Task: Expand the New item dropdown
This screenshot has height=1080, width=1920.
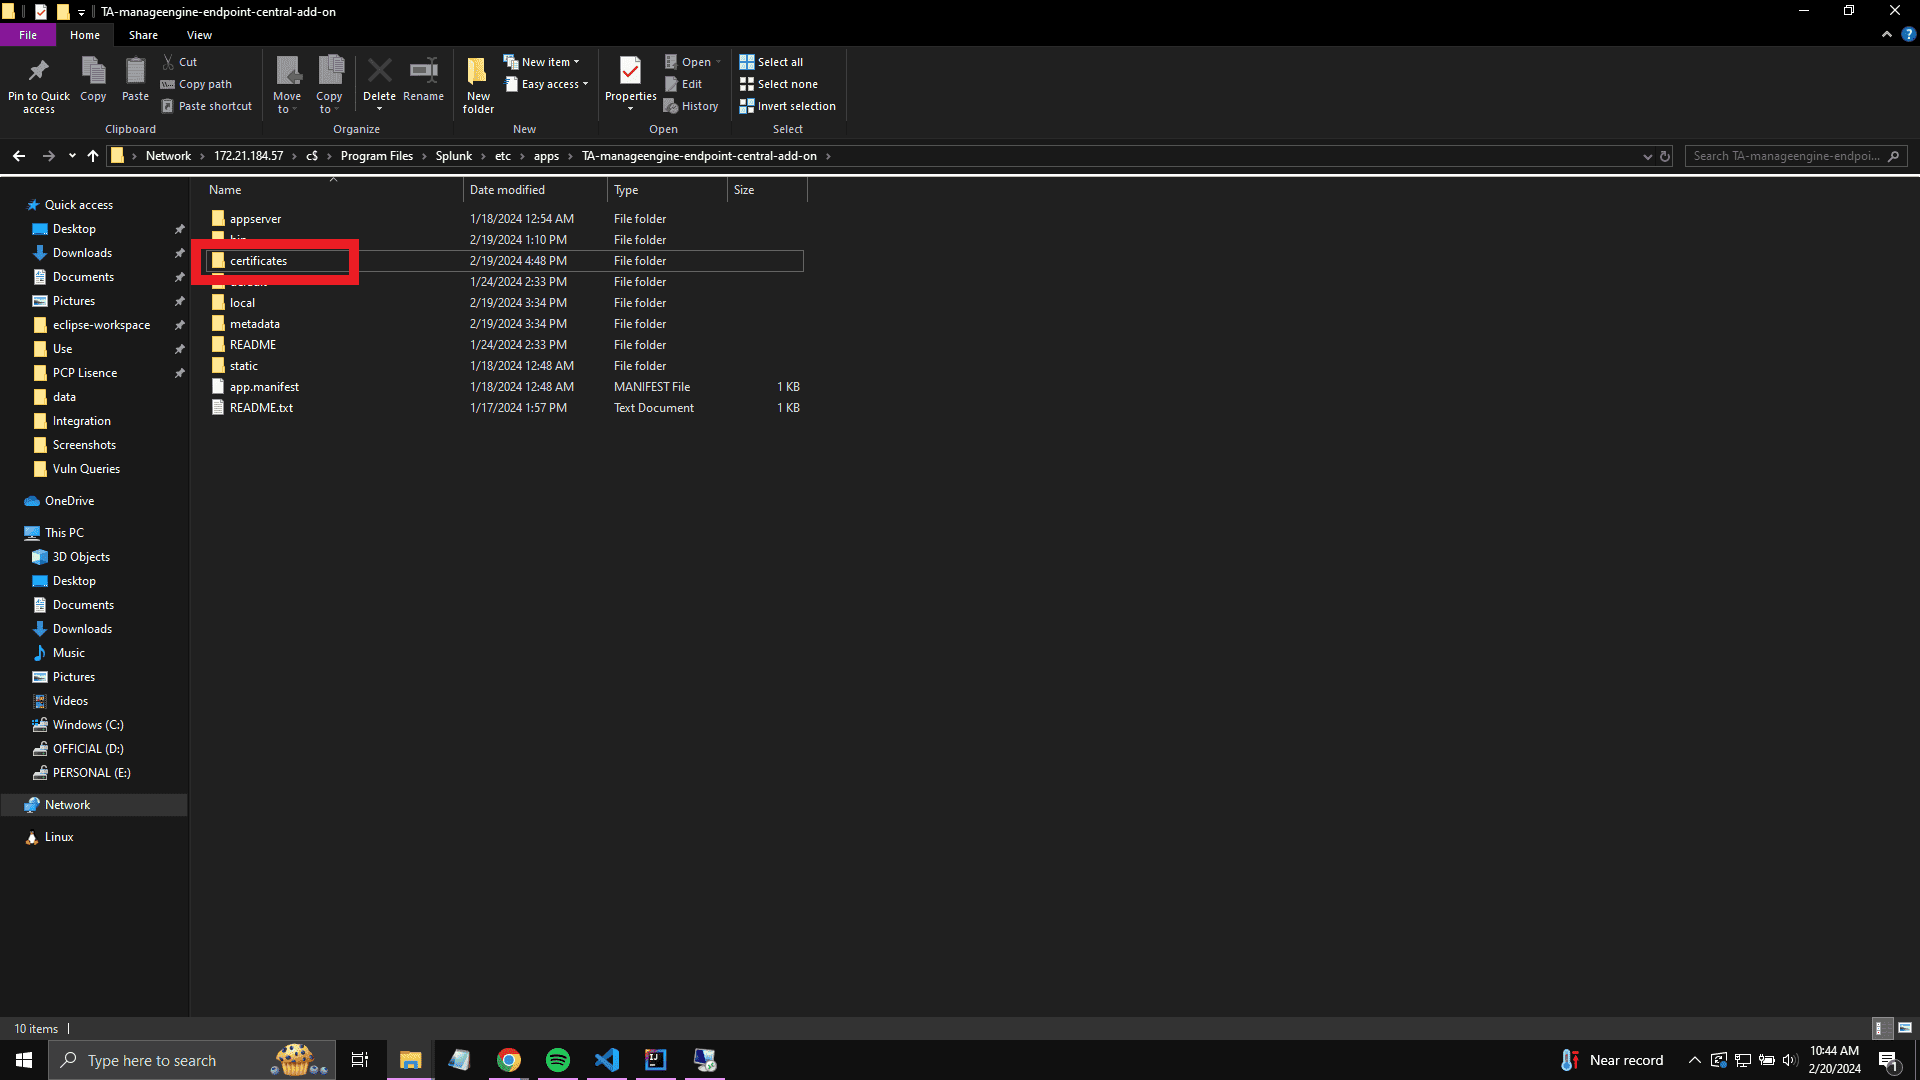Action: pyautogui.click(x=577, y=61)
